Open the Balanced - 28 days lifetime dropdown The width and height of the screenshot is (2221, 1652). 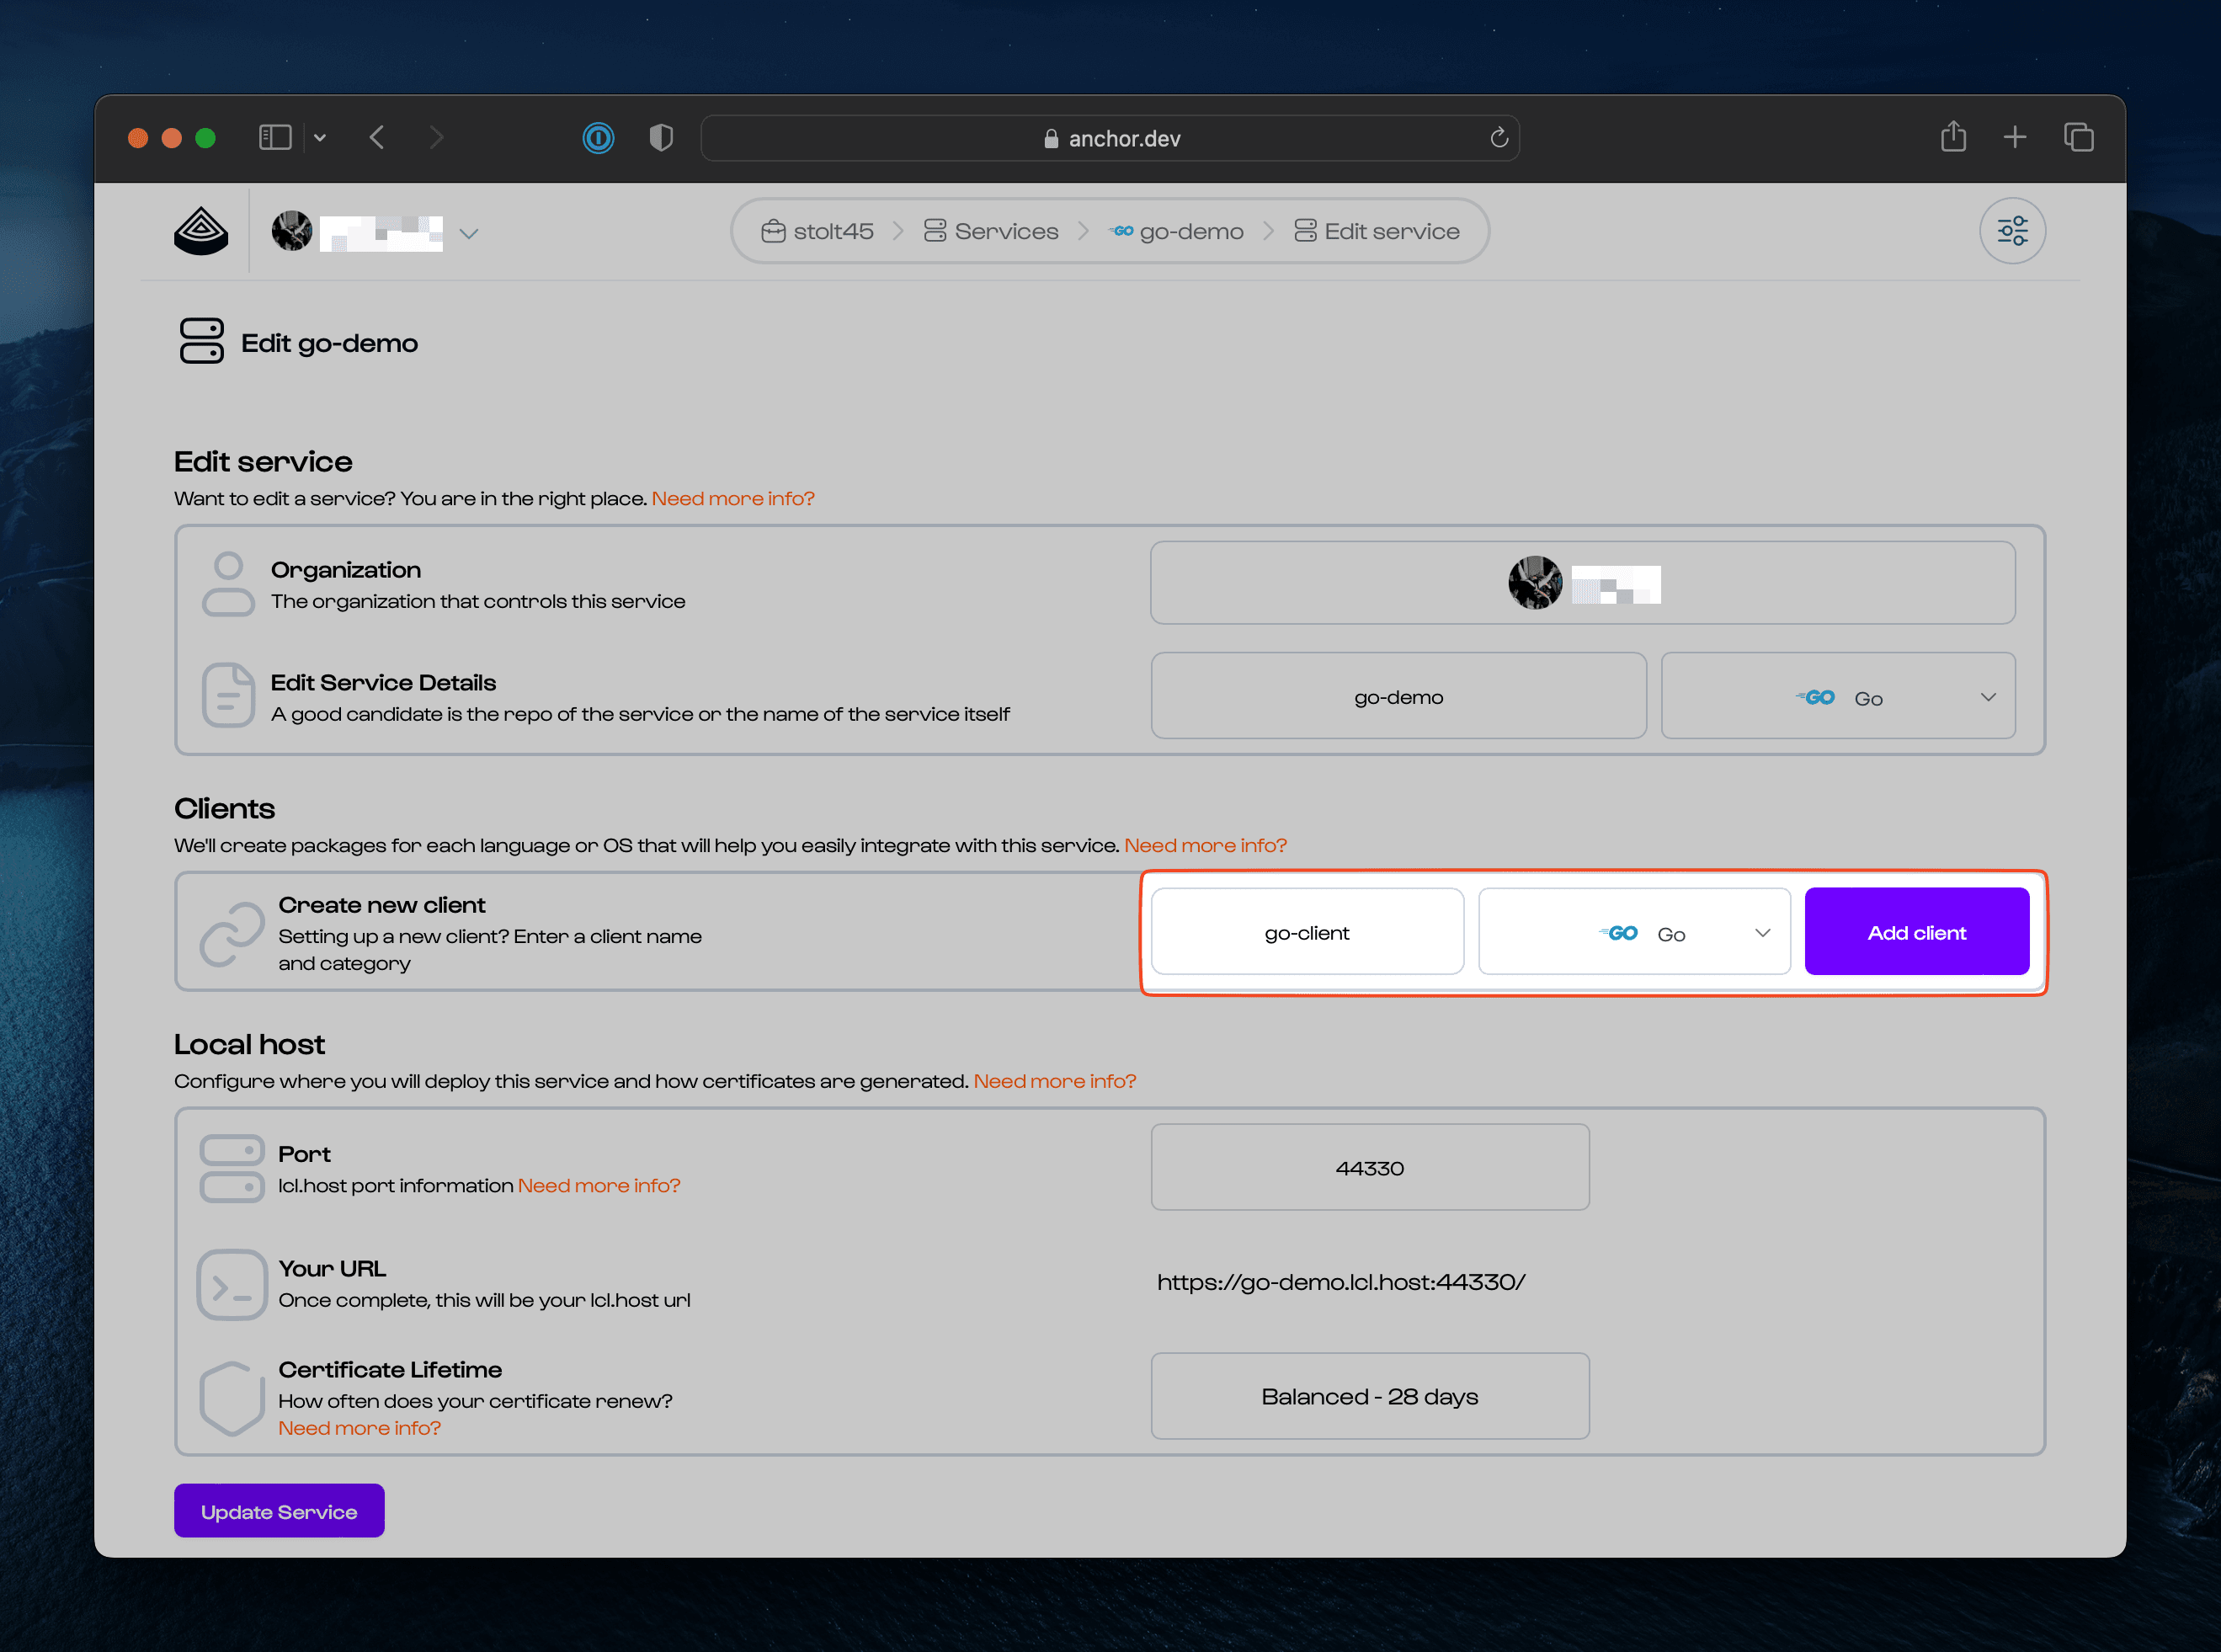coord(1370,1396)
